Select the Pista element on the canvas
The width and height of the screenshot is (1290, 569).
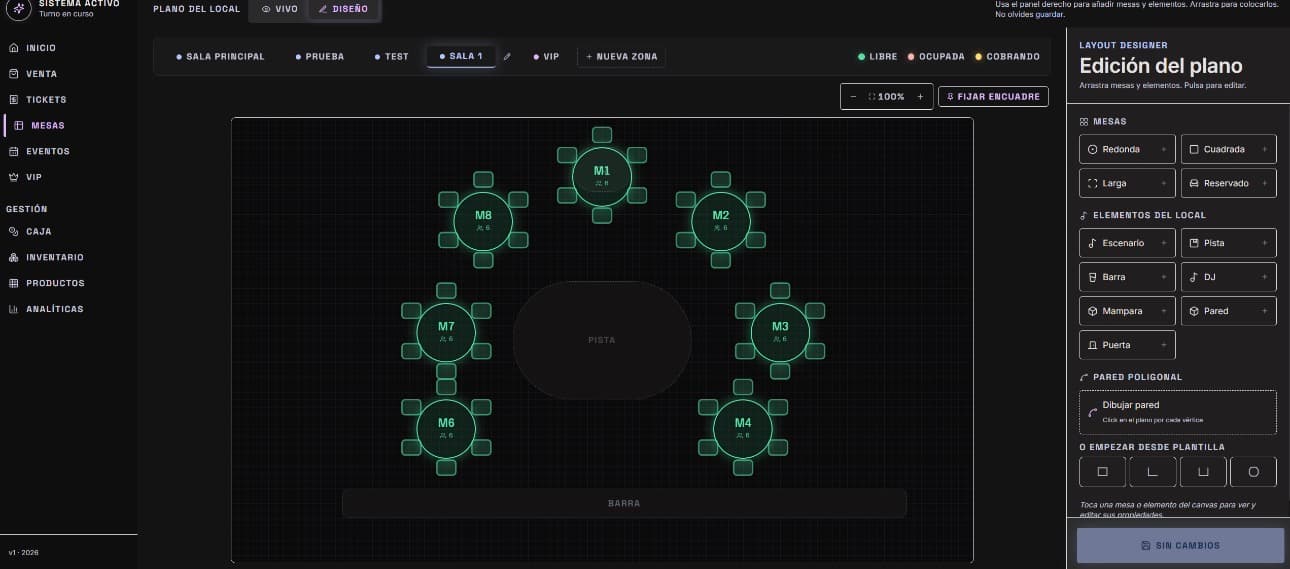[602, 340]
